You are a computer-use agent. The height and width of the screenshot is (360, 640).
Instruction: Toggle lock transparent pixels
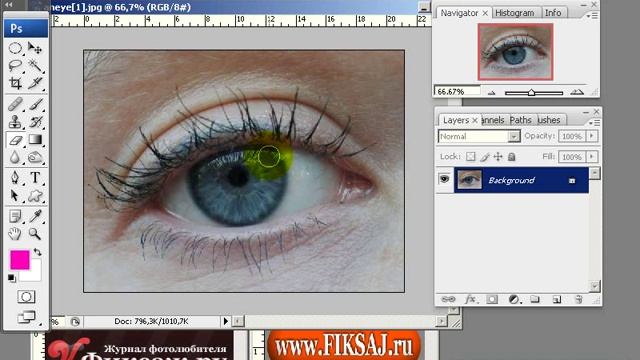pos(471,156)
